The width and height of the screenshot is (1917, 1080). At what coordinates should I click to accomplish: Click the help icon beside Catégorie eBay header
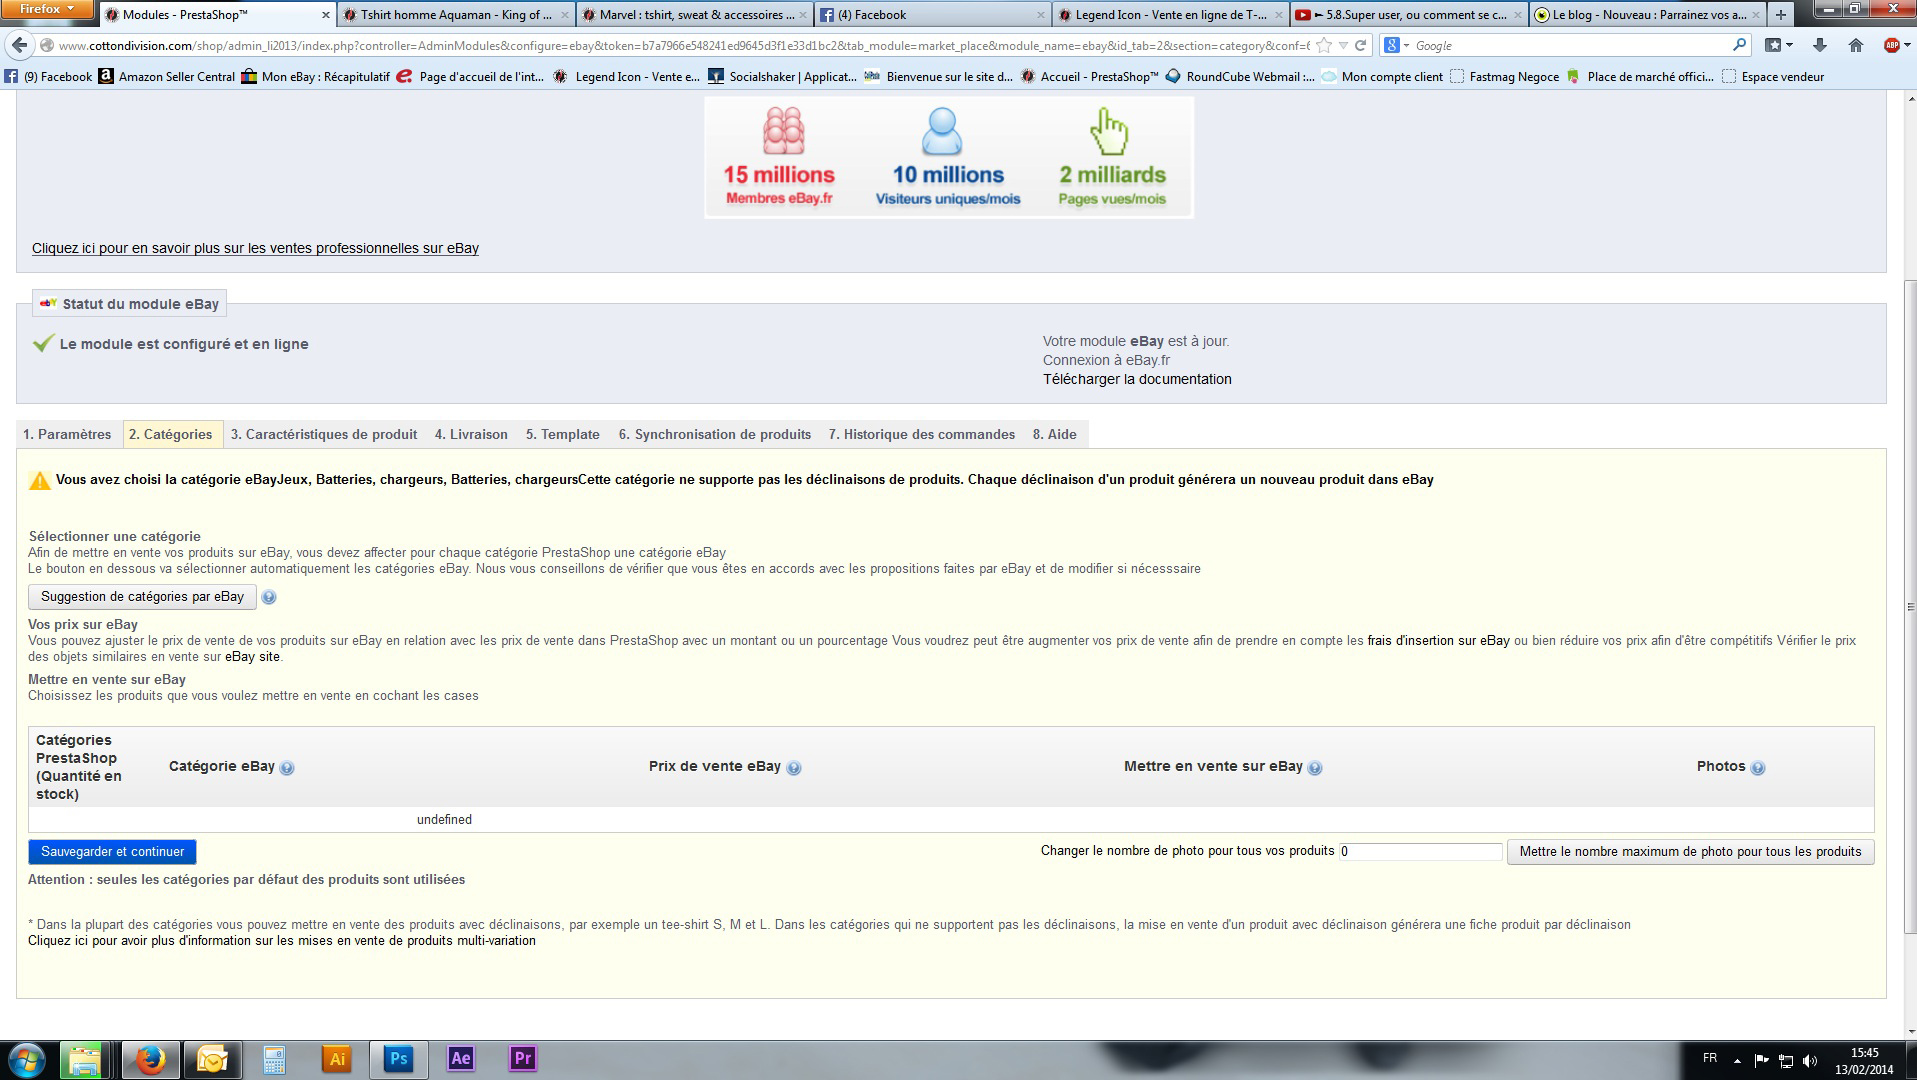pos(287,768)
